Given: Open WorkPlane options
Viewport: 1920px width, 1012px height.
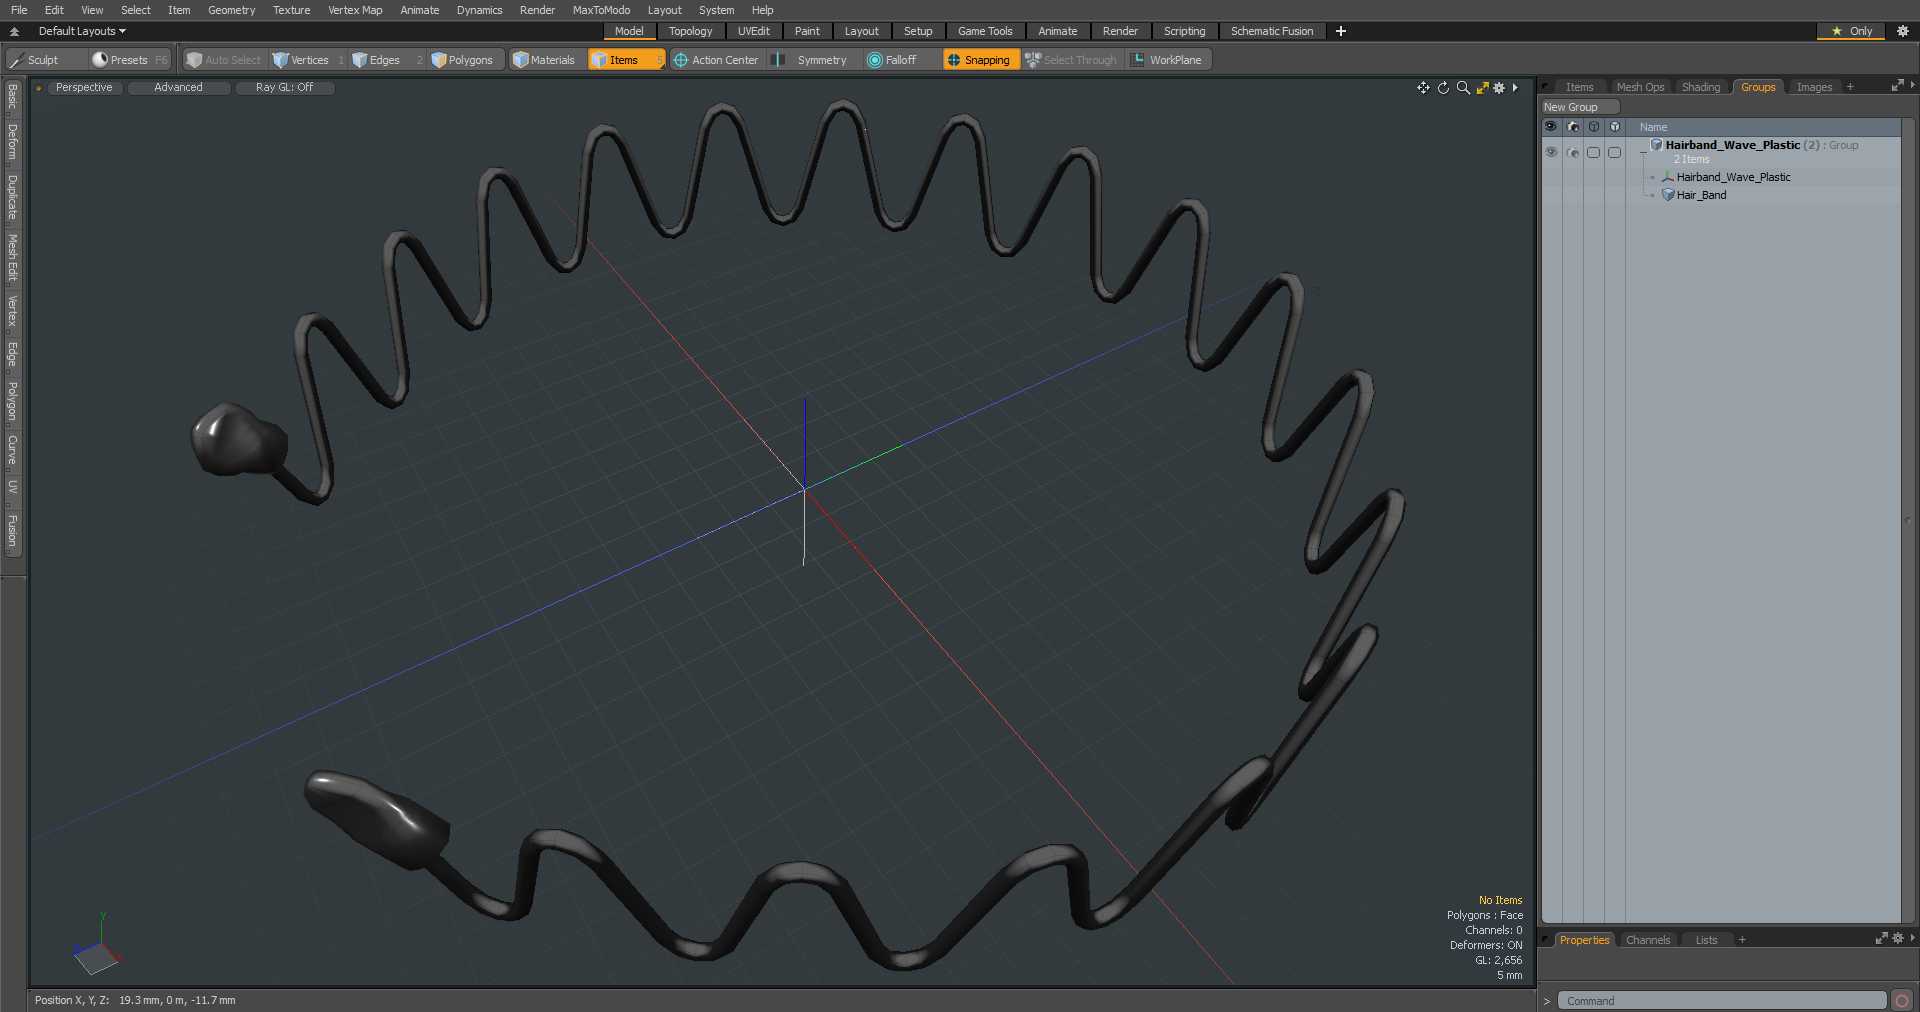Looking at the screenshot, I should click(1167, 60).
